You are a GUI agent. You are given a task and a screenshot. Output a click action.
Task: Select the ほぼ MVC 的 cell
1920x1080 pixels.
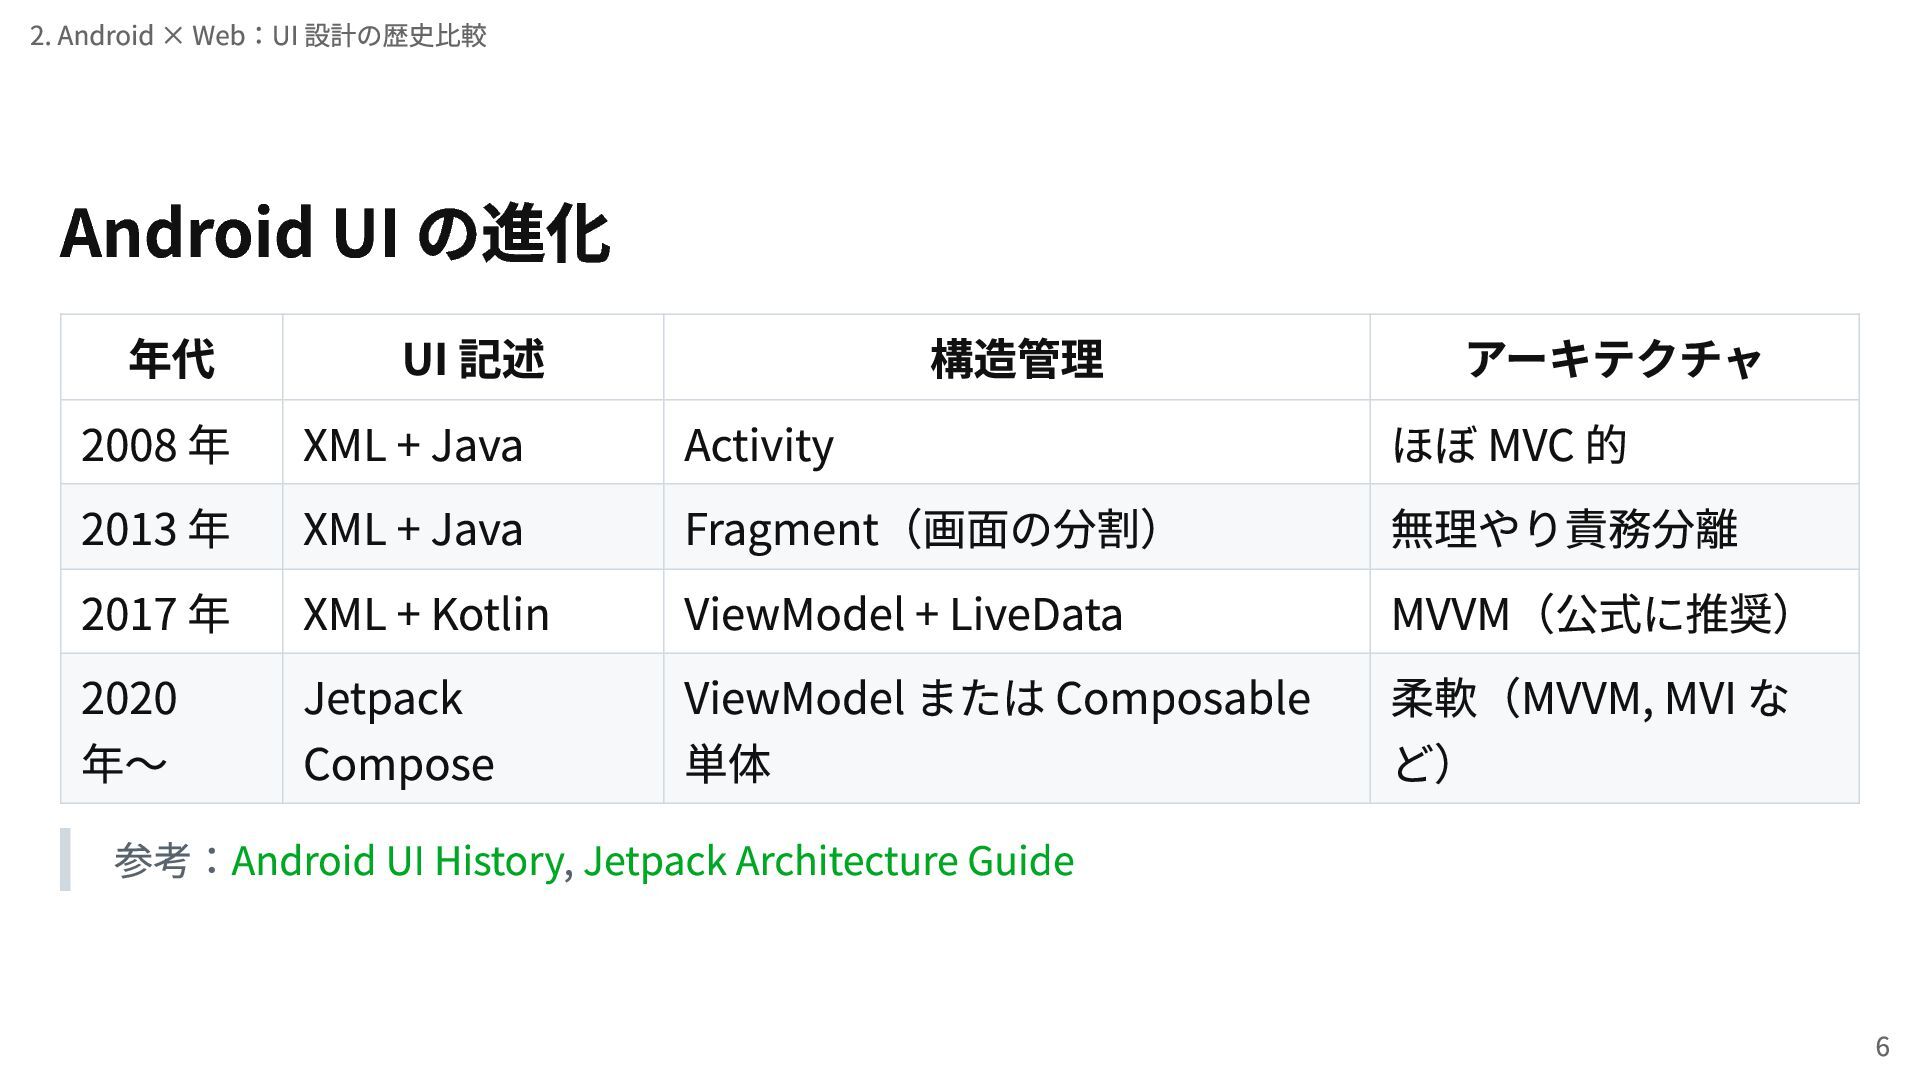1508,445
